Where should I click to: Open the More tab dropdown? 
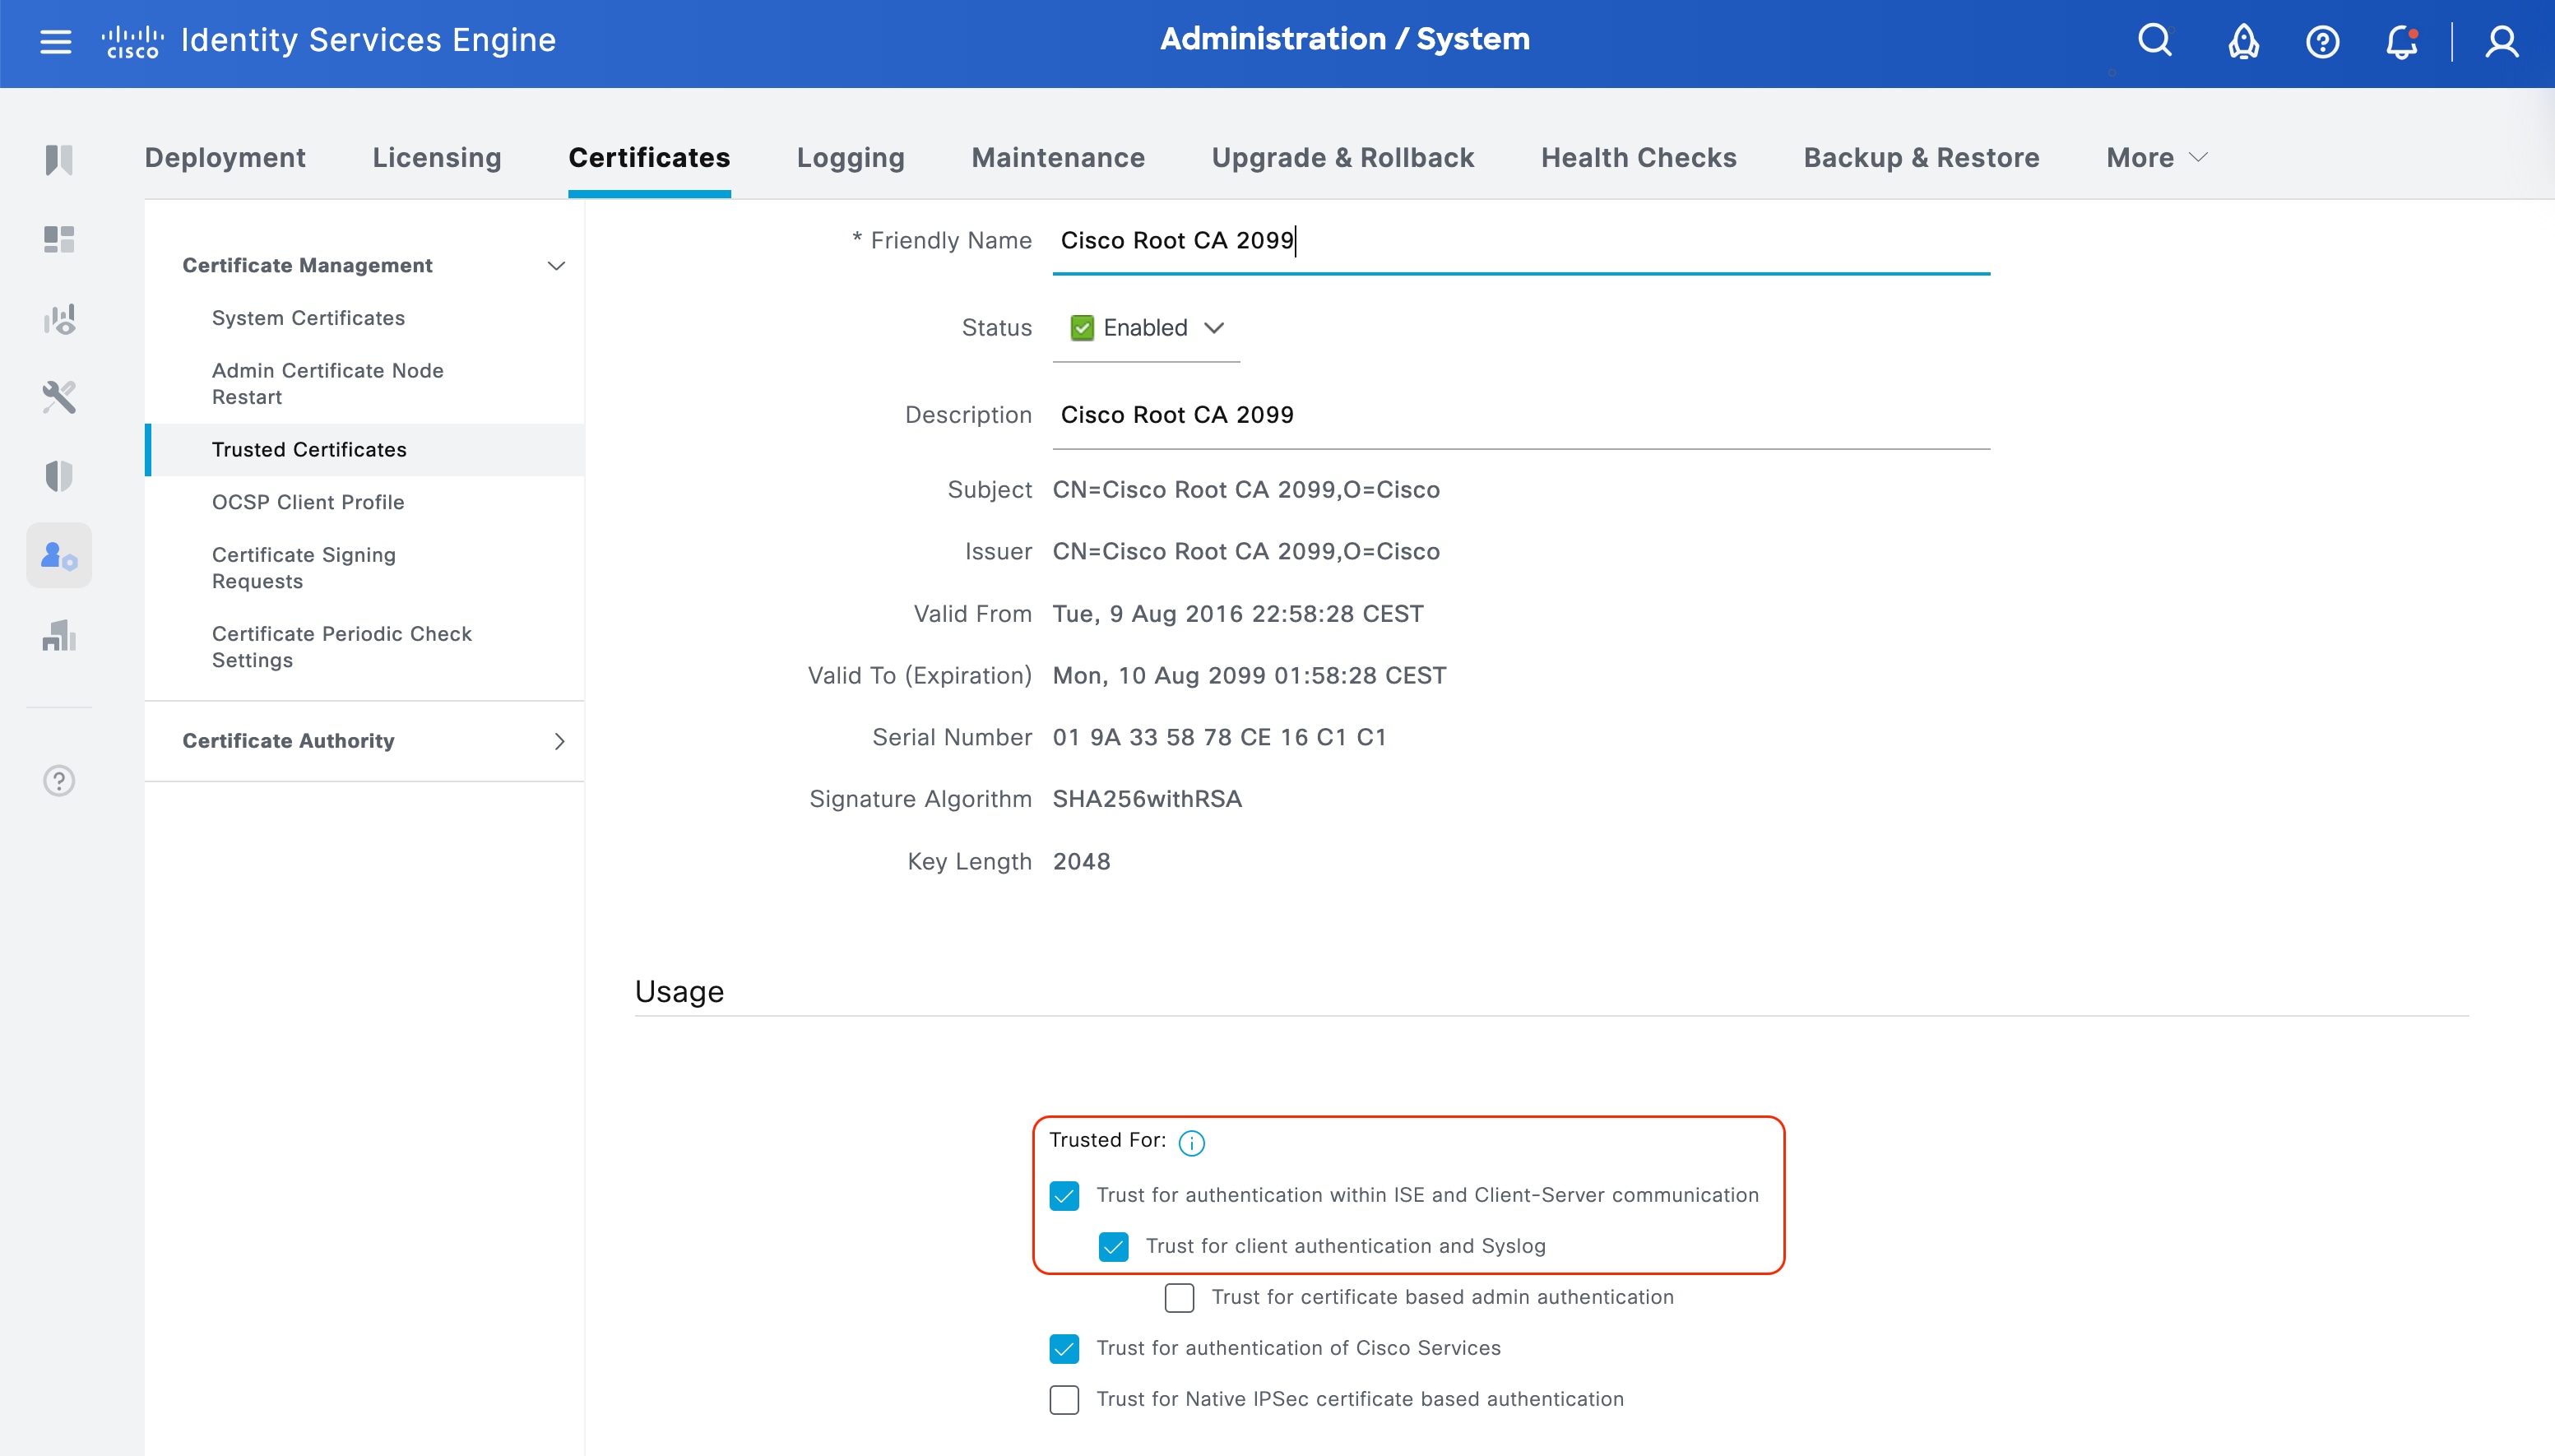2155,158
